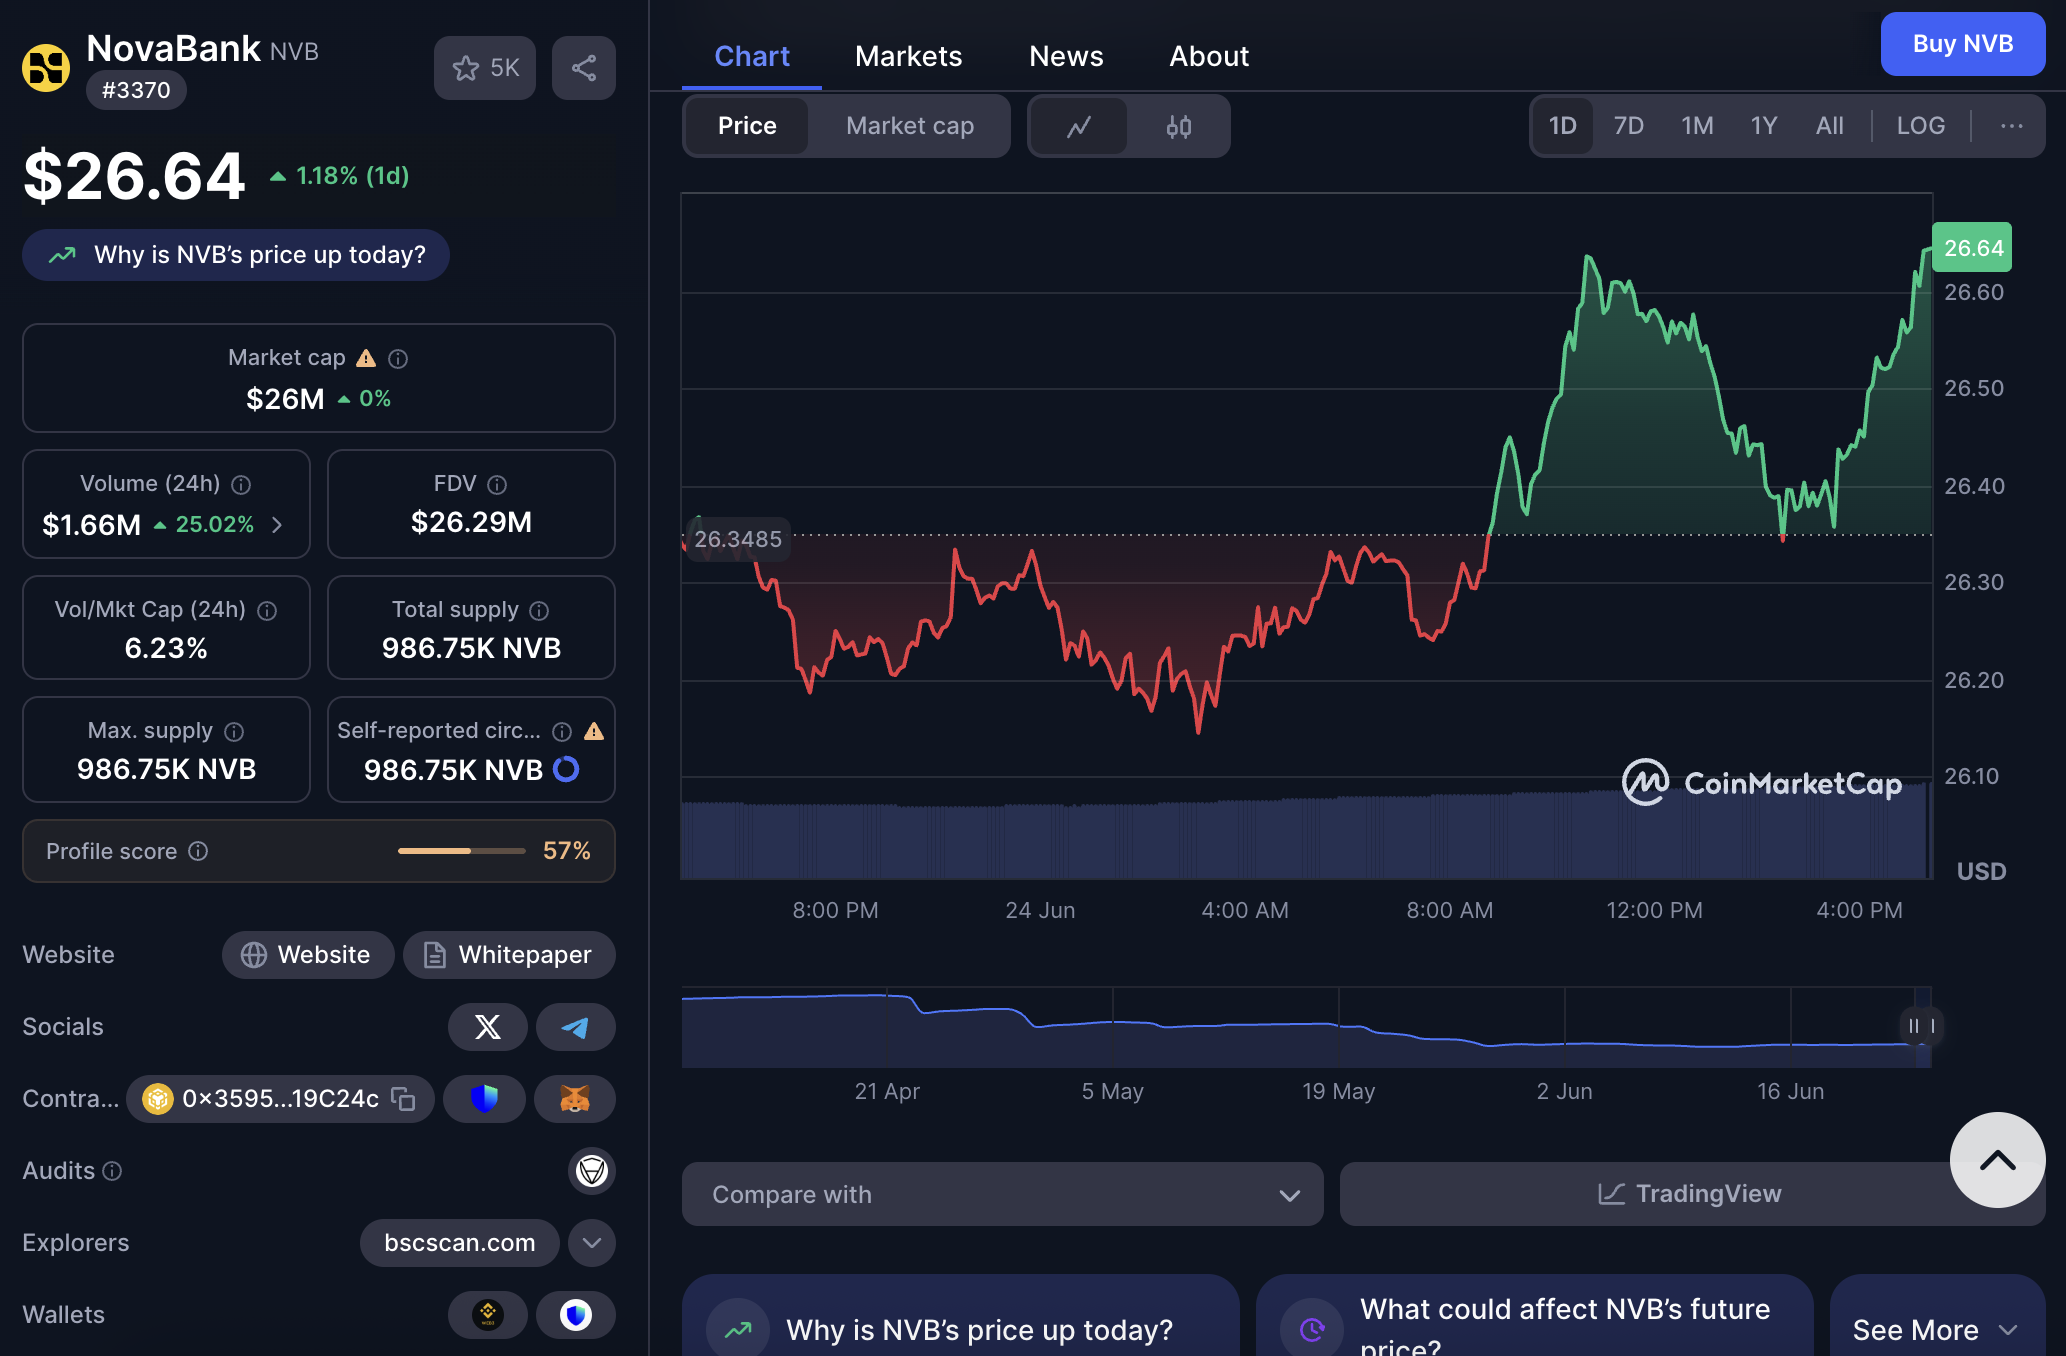
Task: Open the Website link
Action: pyautogui.click(x=308, y=955)
